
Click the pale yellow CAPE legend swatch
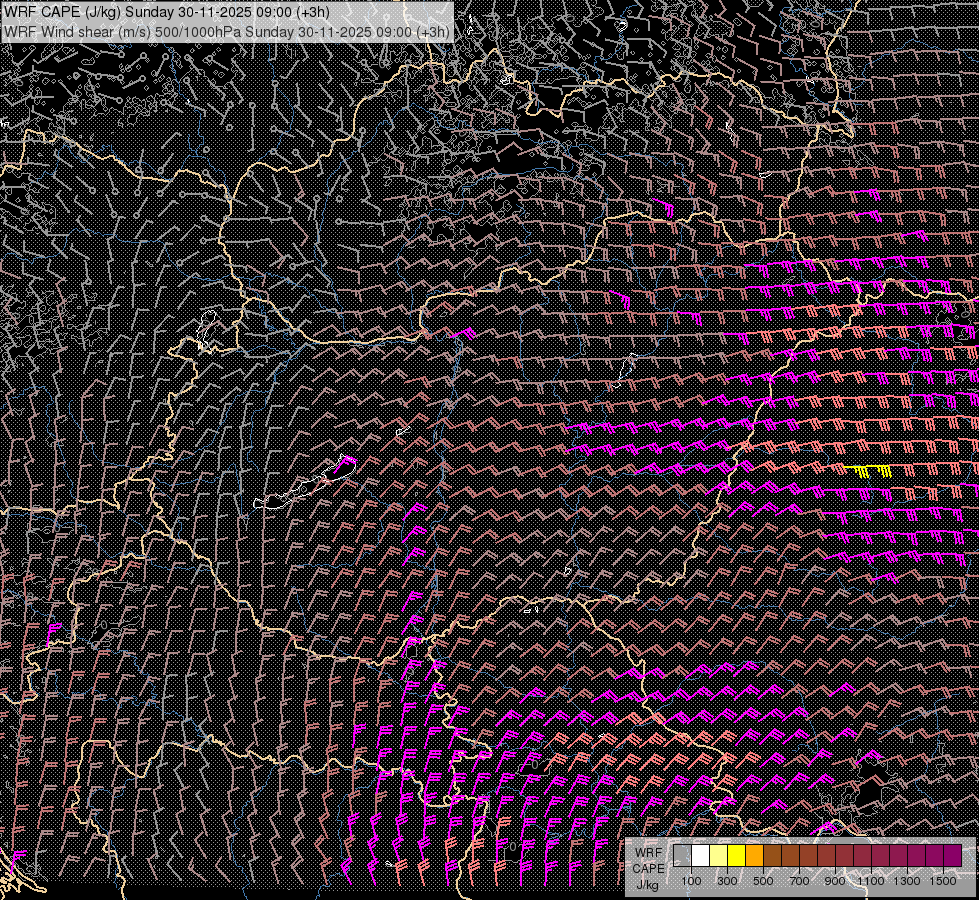[719, 856]
